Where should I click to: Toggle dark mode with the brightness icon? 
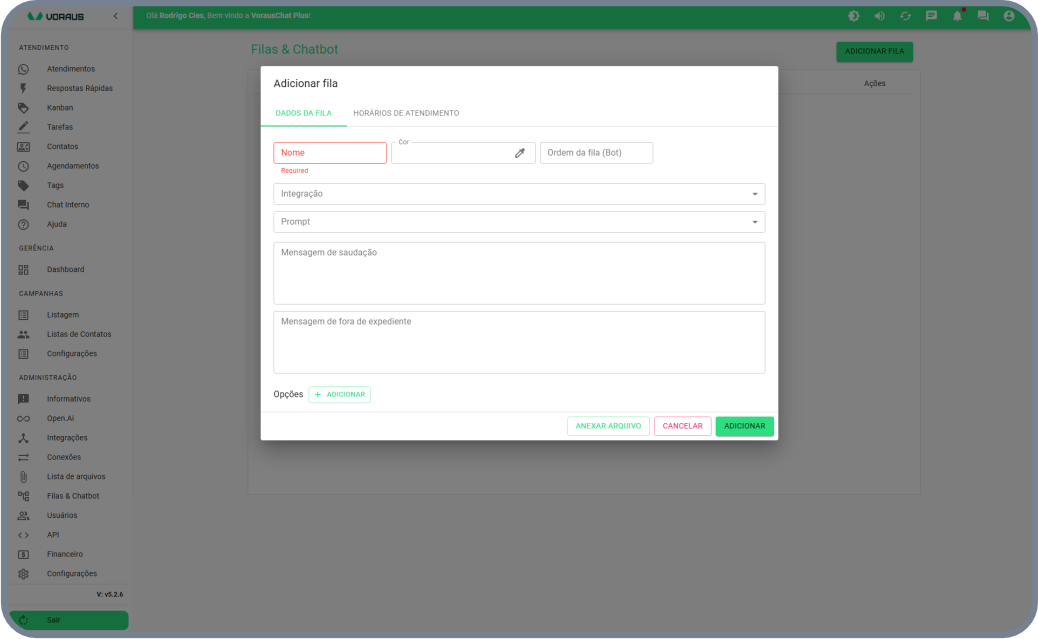coord(853,16)
